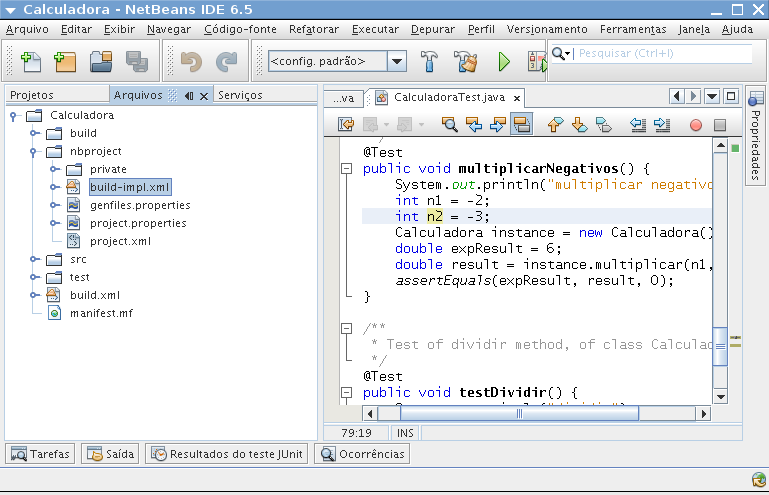Open the Versionamento menu
Image resolution: width=769 pixels, height=495 pixels.
pos(547,29)
